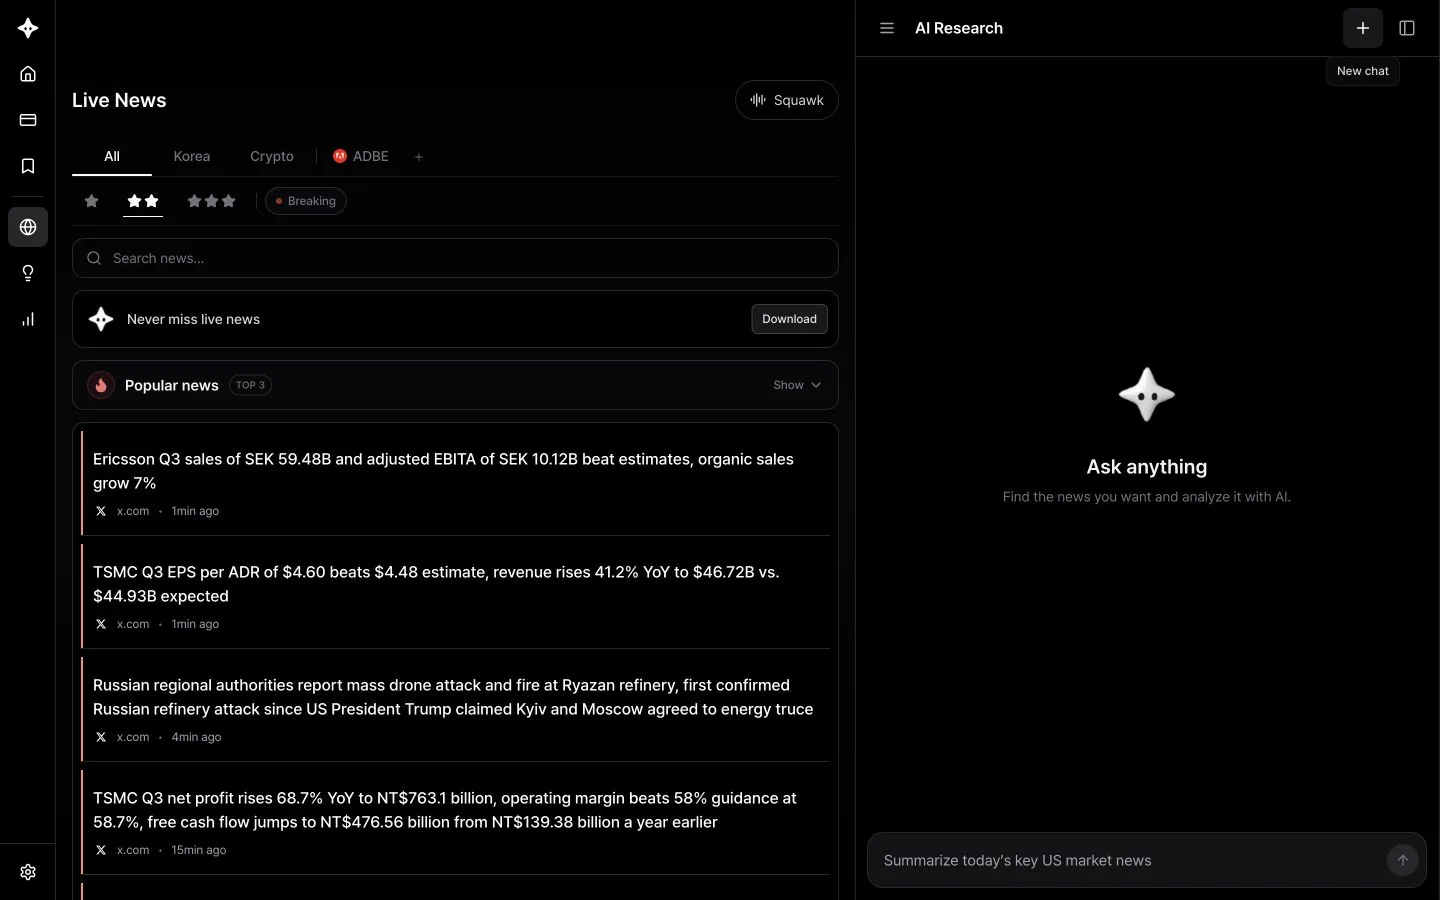This screenshot has width=1440, height=900.
Task: Click the 15min ago timestamp
Action: coord(199,850)
